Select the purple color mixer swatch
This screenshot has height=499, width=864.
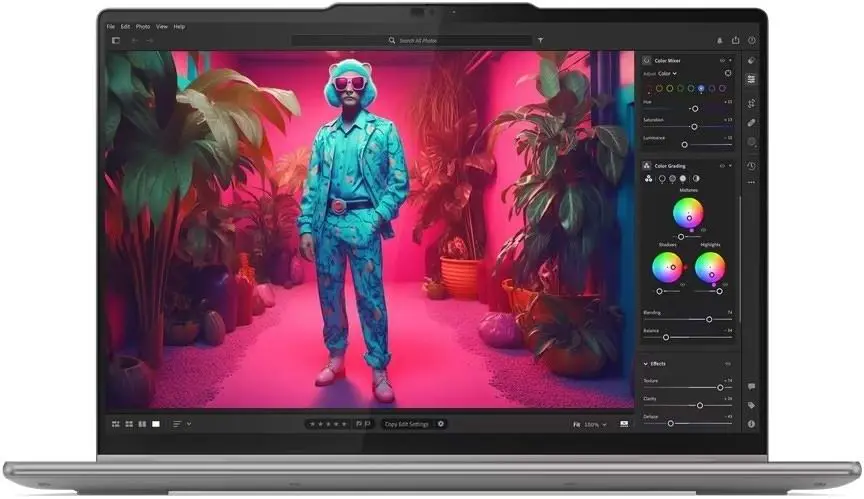click(x=712, y=88)
